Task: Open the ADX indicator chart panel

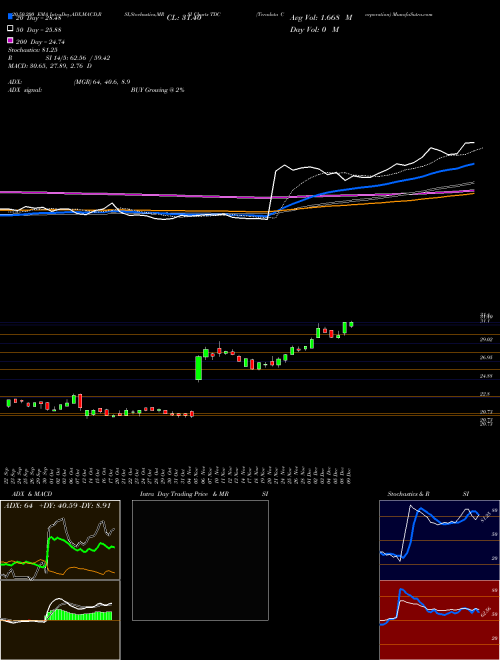Action: pos(60,540)
